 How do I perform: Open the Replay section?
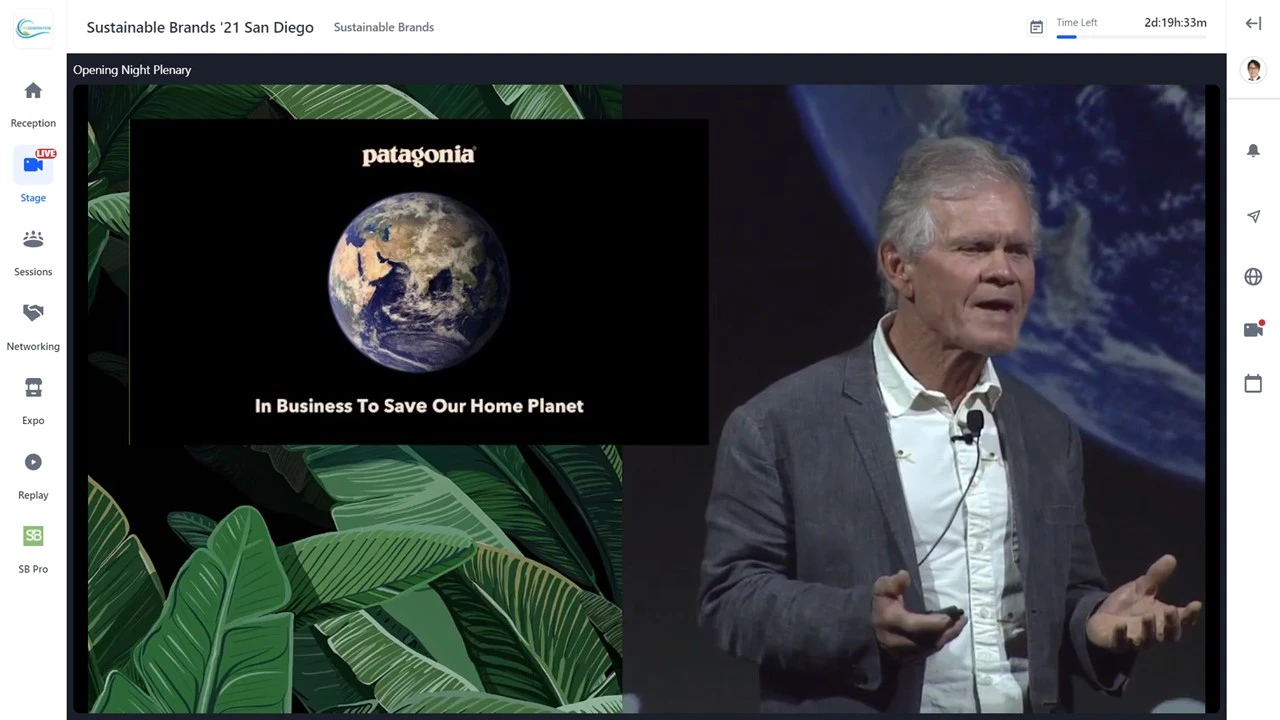(33, 475)
